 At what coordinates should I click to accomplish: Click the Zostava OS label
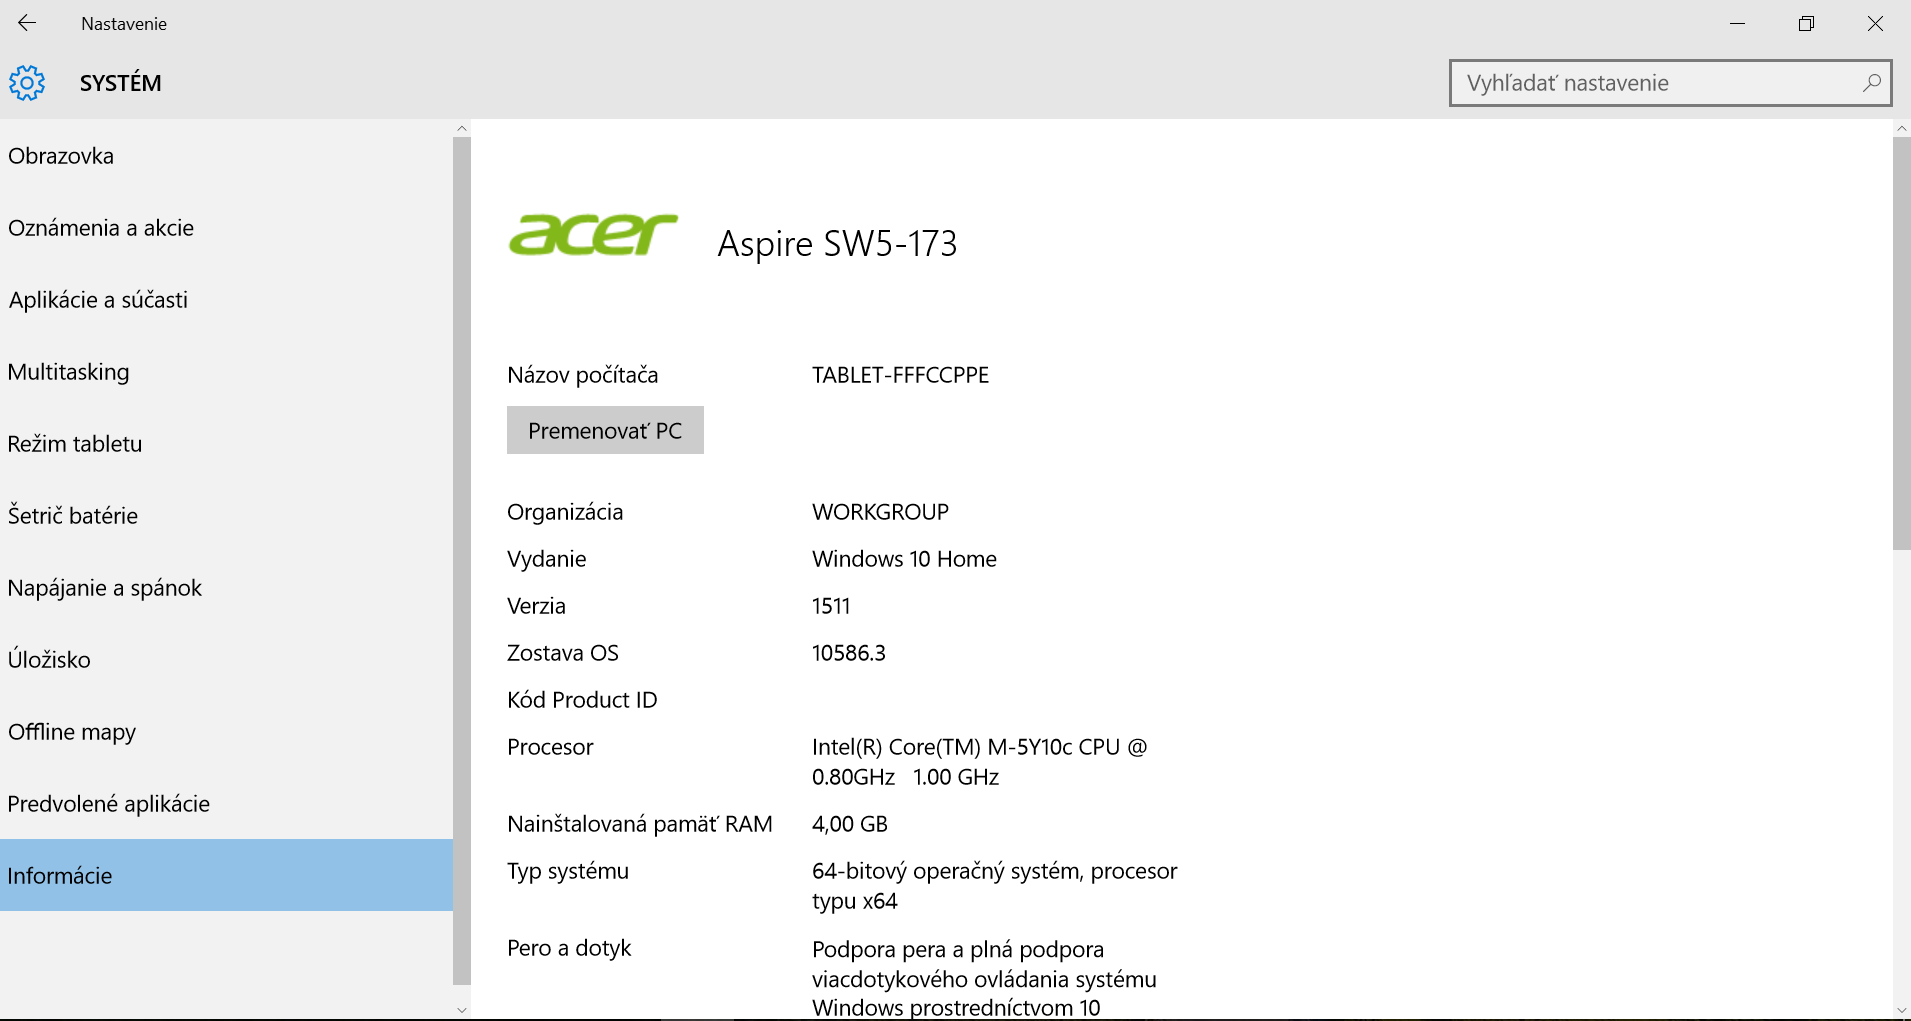(x=563, y=653)
